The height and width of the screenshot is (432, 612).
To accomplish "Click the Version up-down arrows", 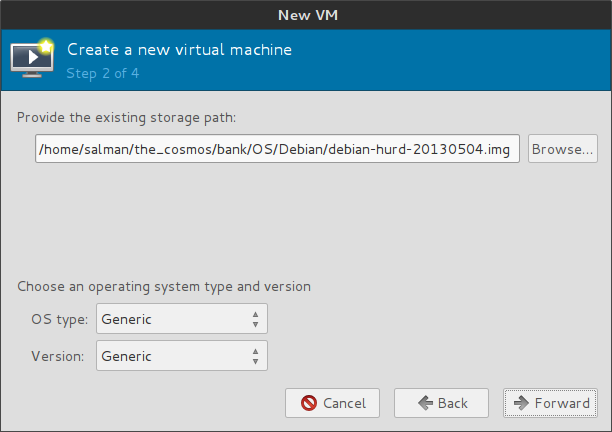I will (255, 355).
